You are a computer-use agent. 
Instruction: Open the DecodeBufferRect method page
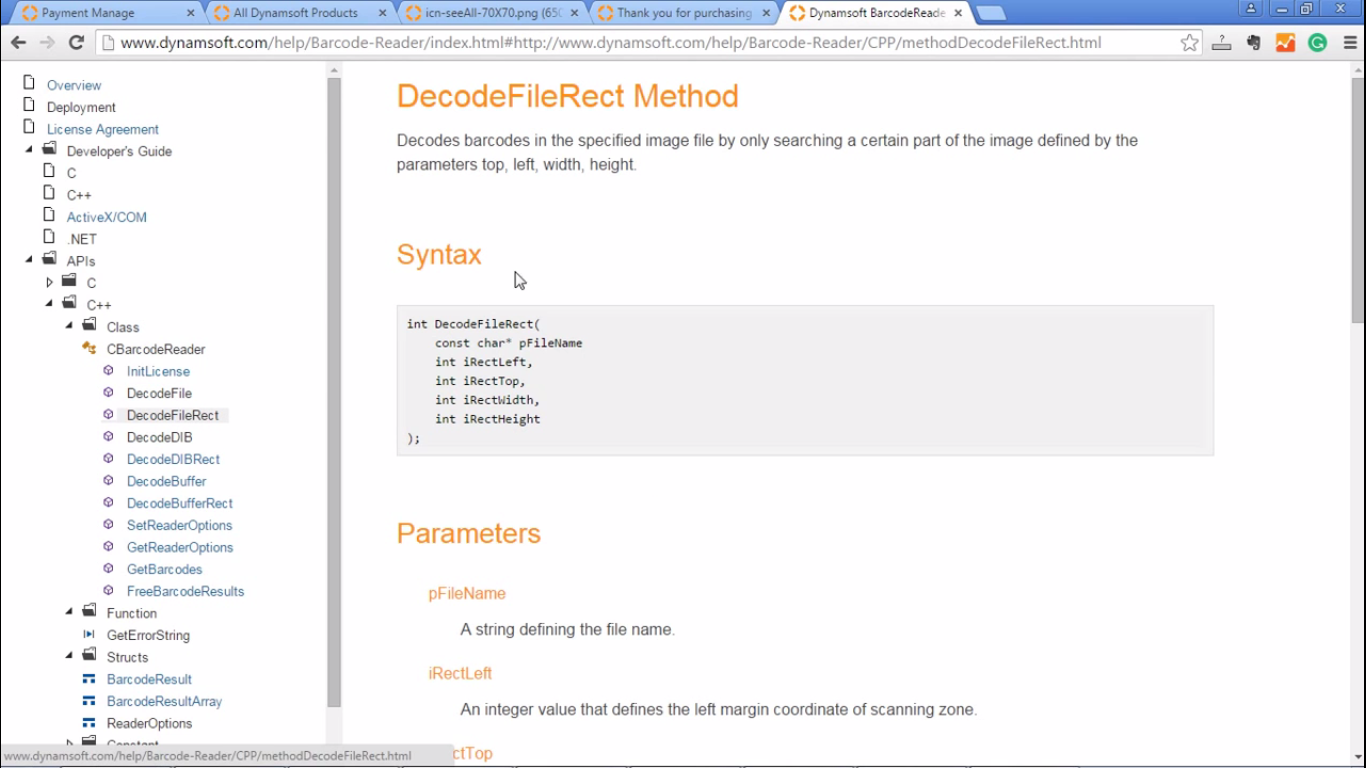coord(180,503)
